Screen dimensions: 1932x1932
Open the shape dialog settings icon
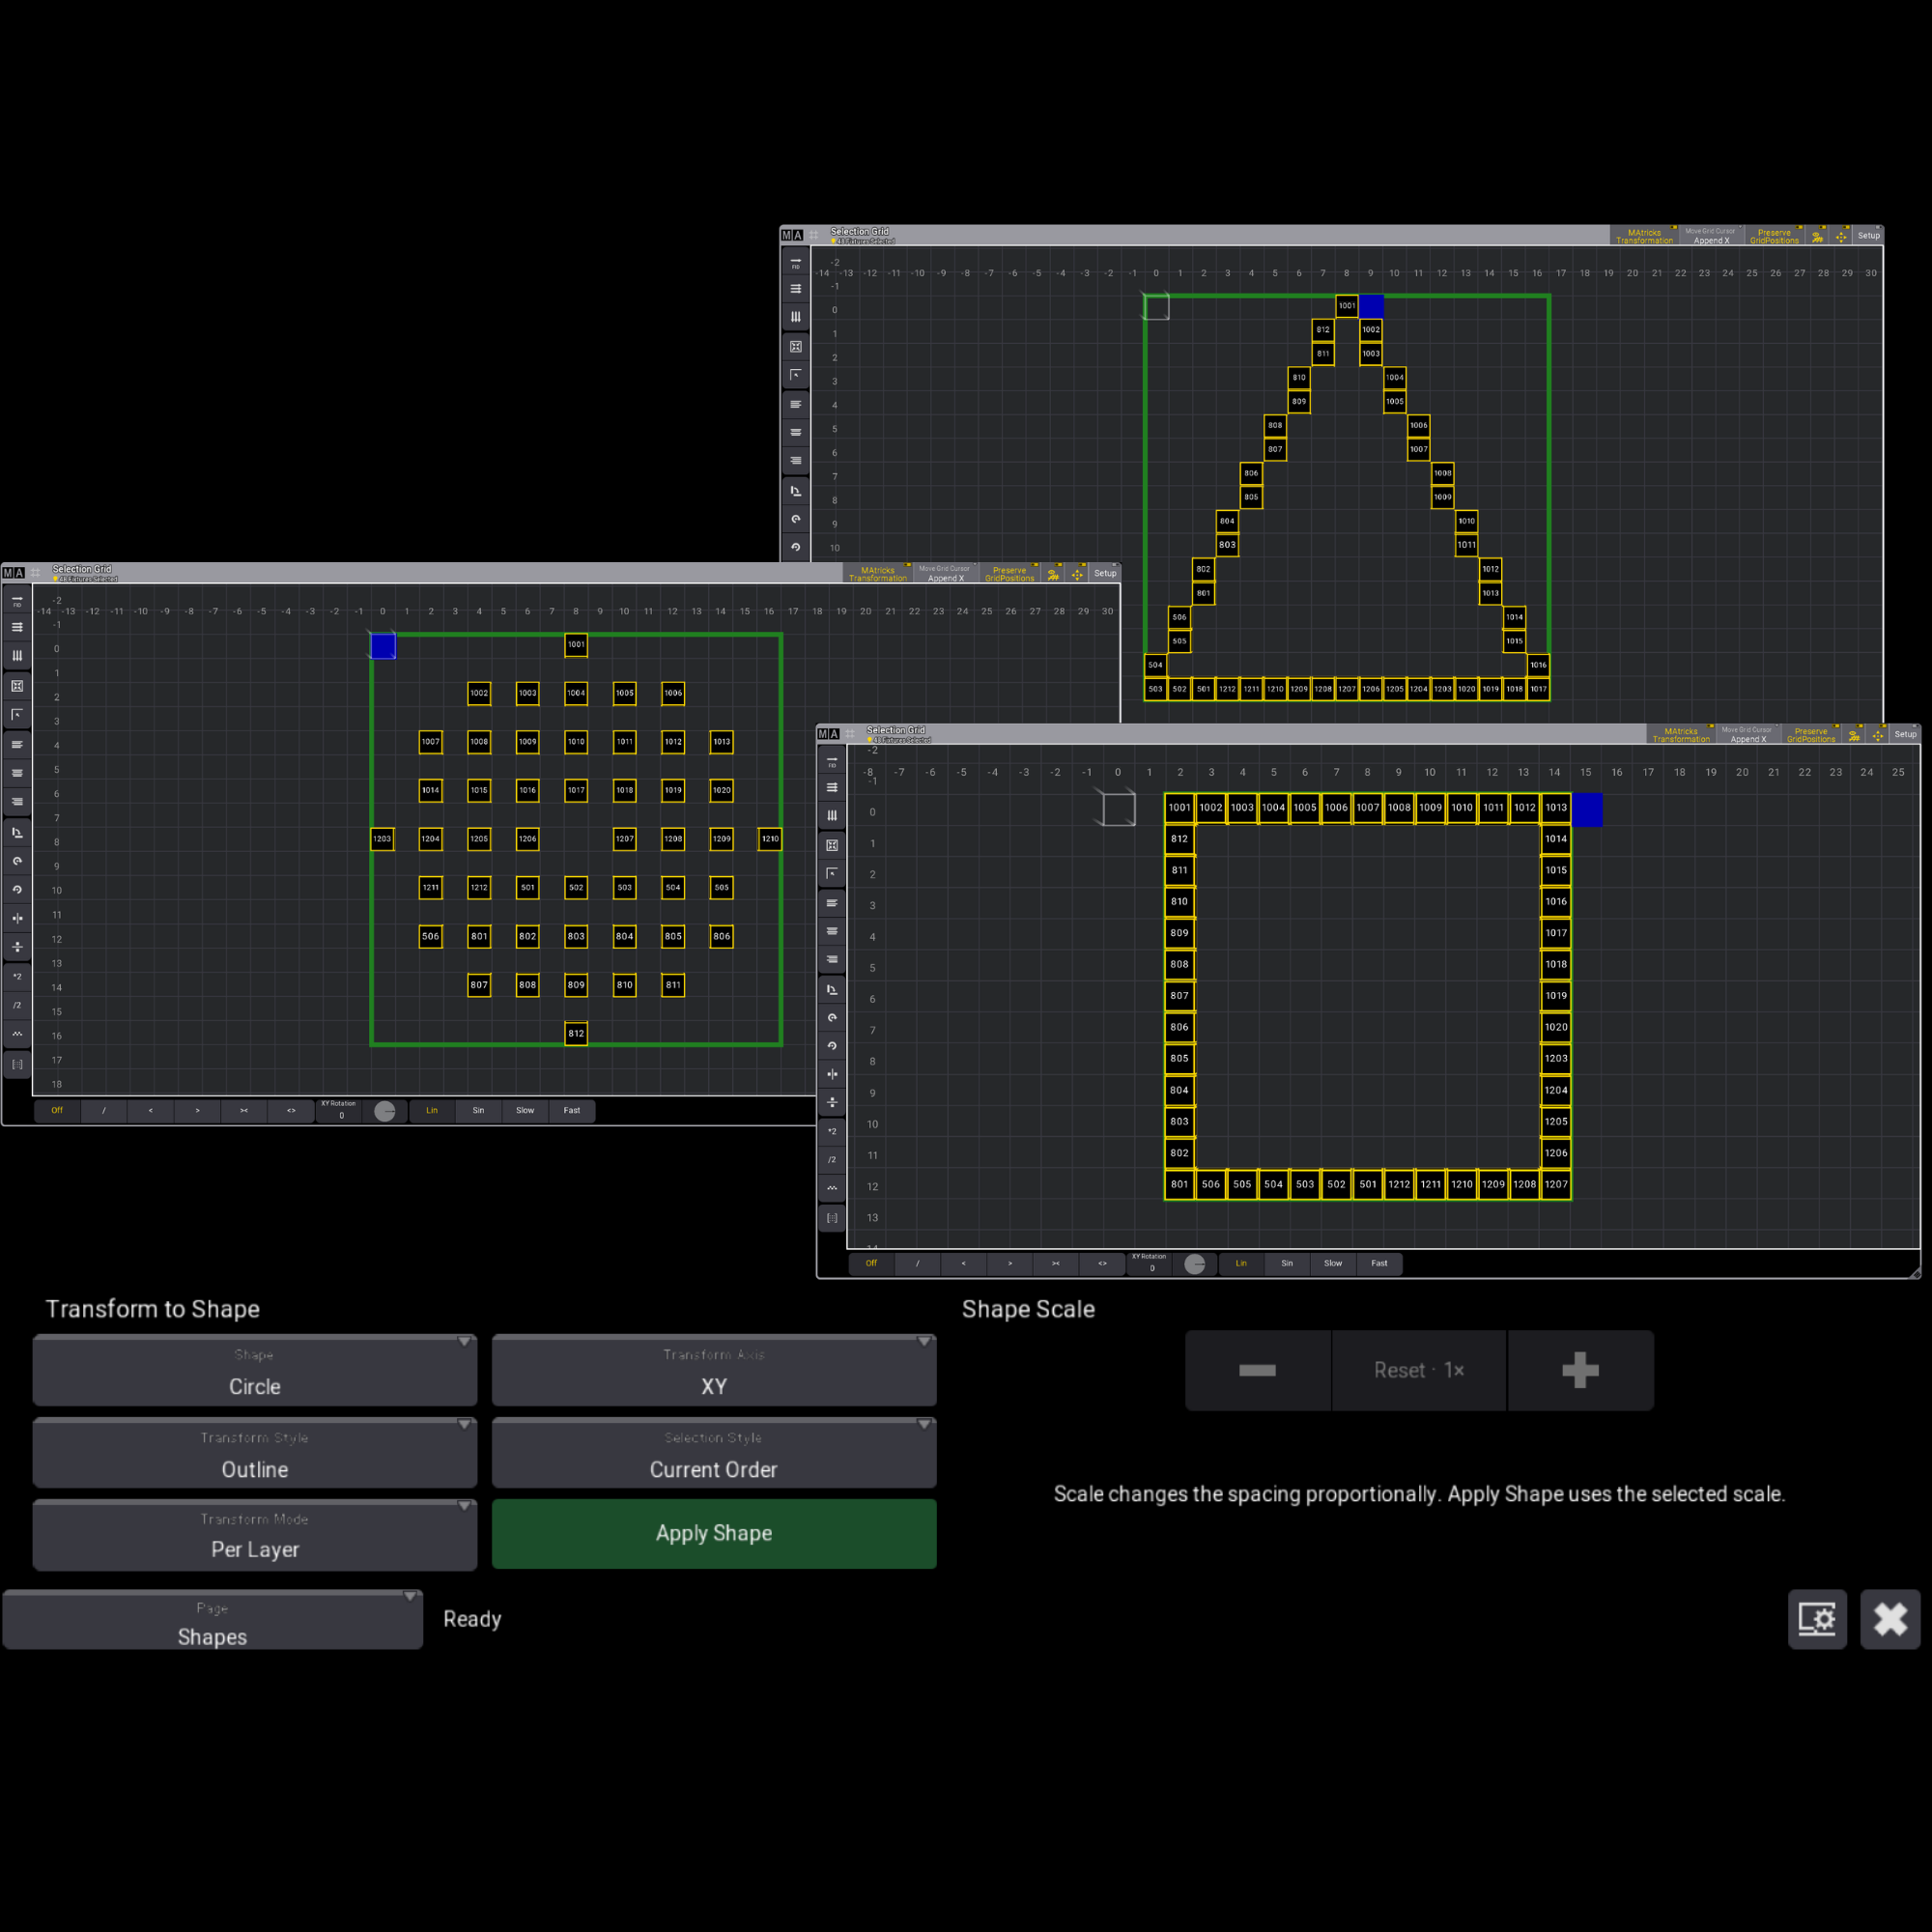point(1817,1618)
